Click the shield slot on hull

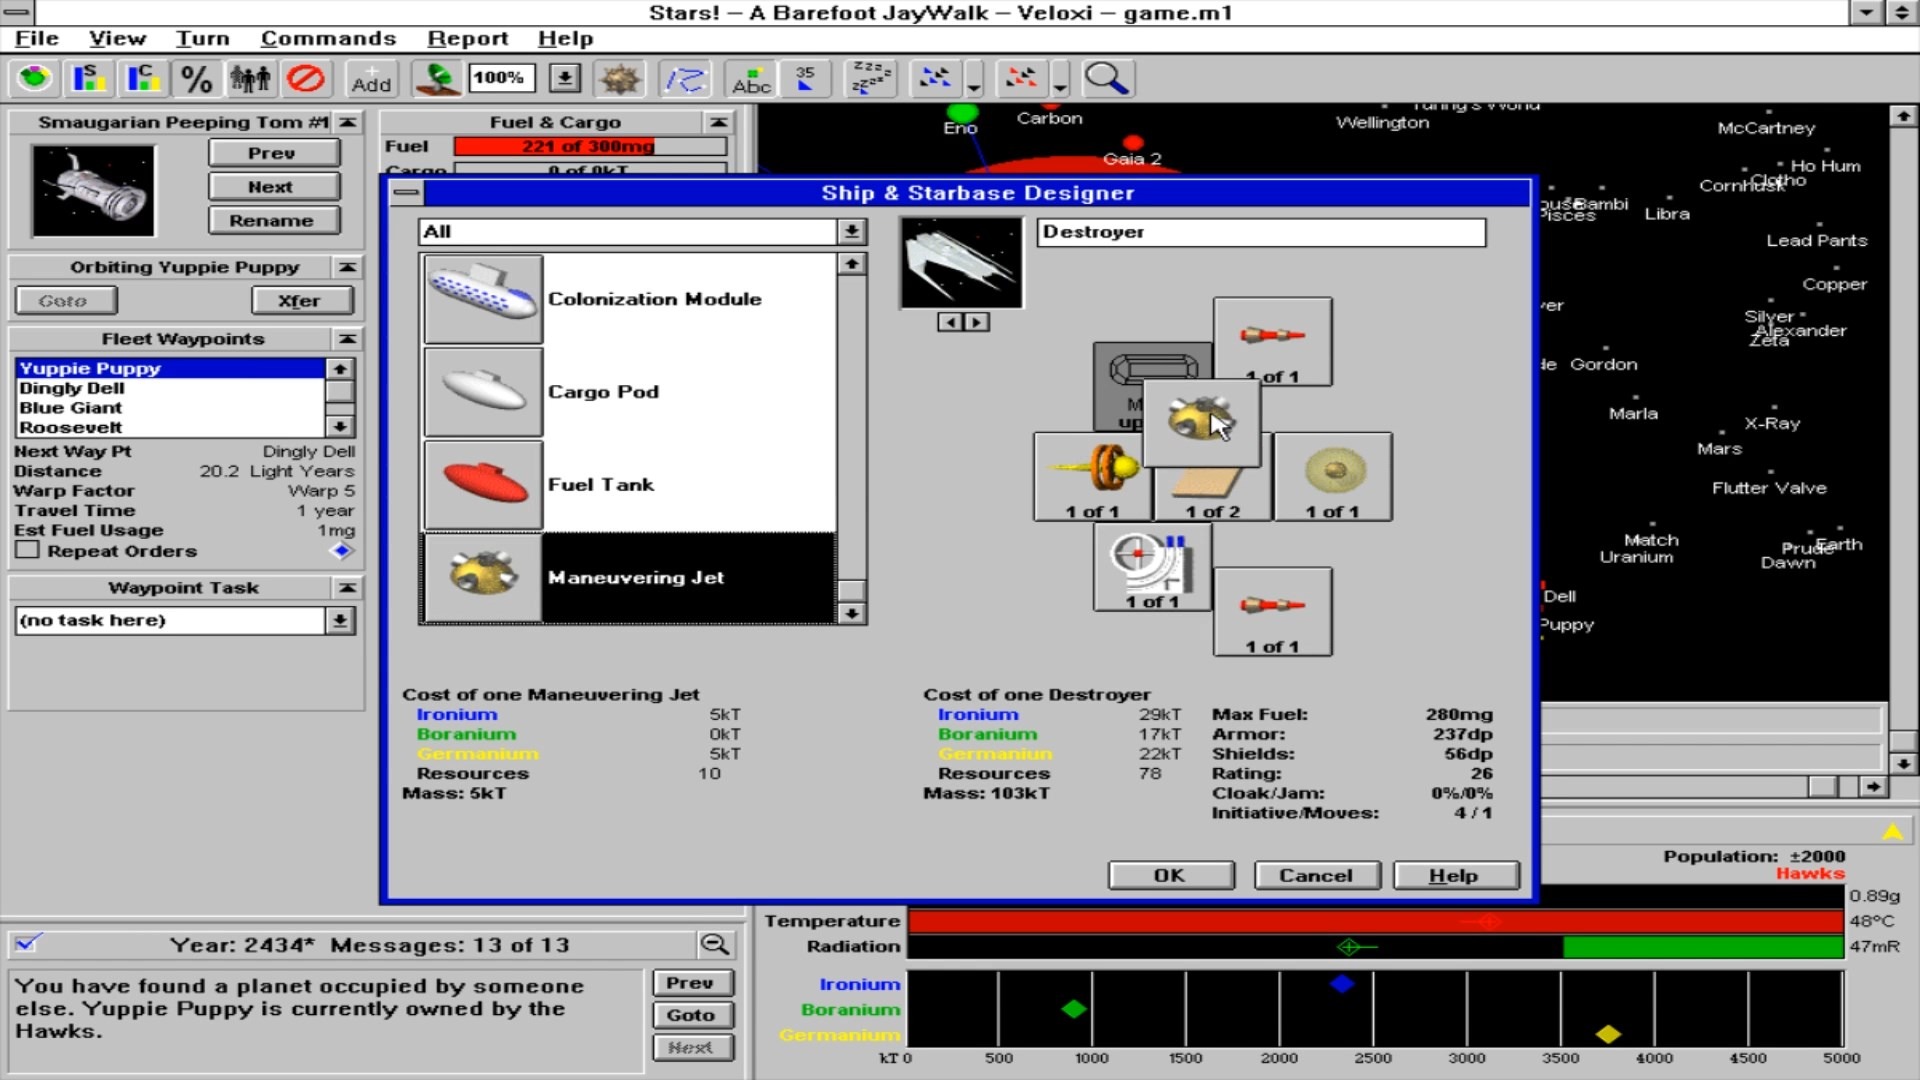pos(1332,476)
